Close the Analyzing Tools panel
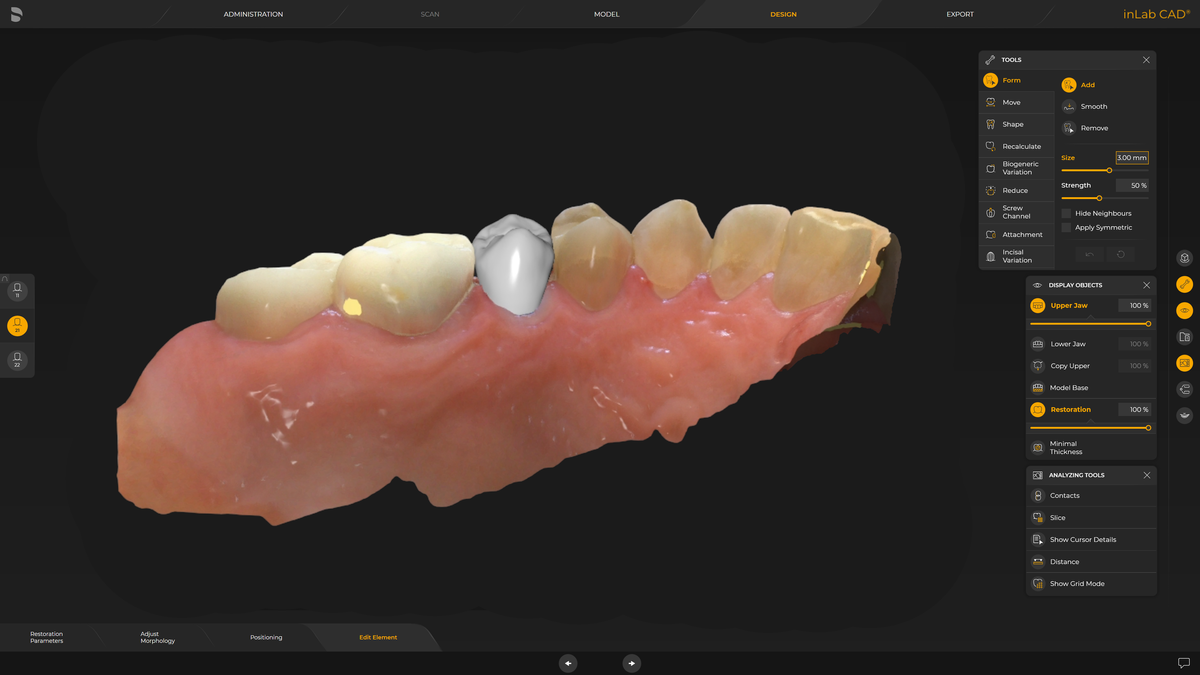Screen dimensions: 1200x675 [x=1146, y=475]
